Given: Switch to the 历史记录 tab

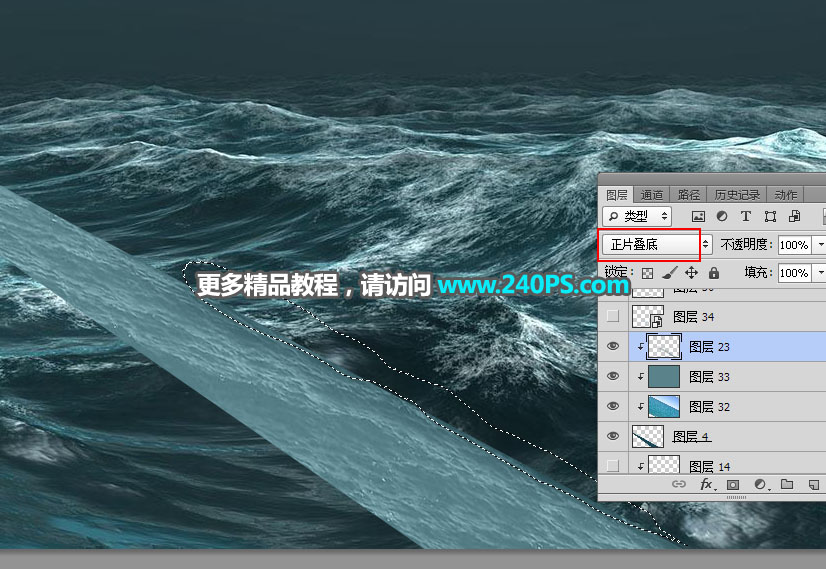Looking at the screenshot, I should point(737,195).
